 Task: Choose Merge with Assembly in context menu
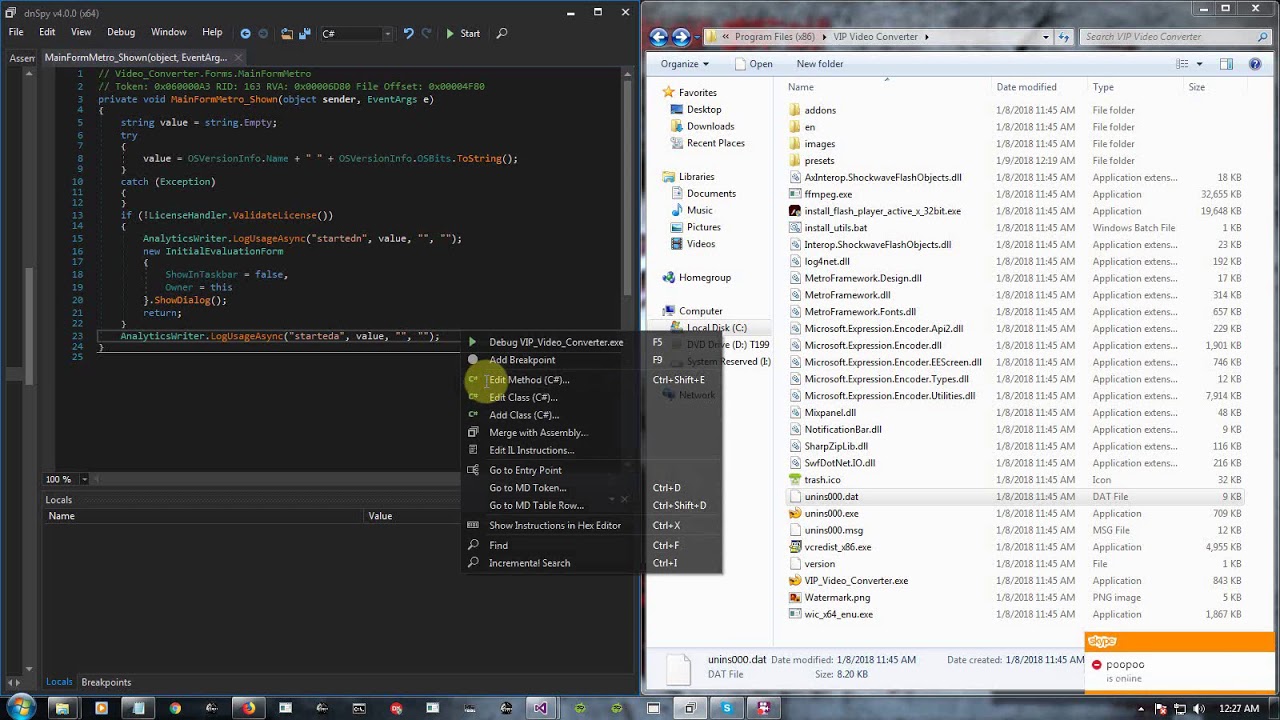tap(538, 433)
